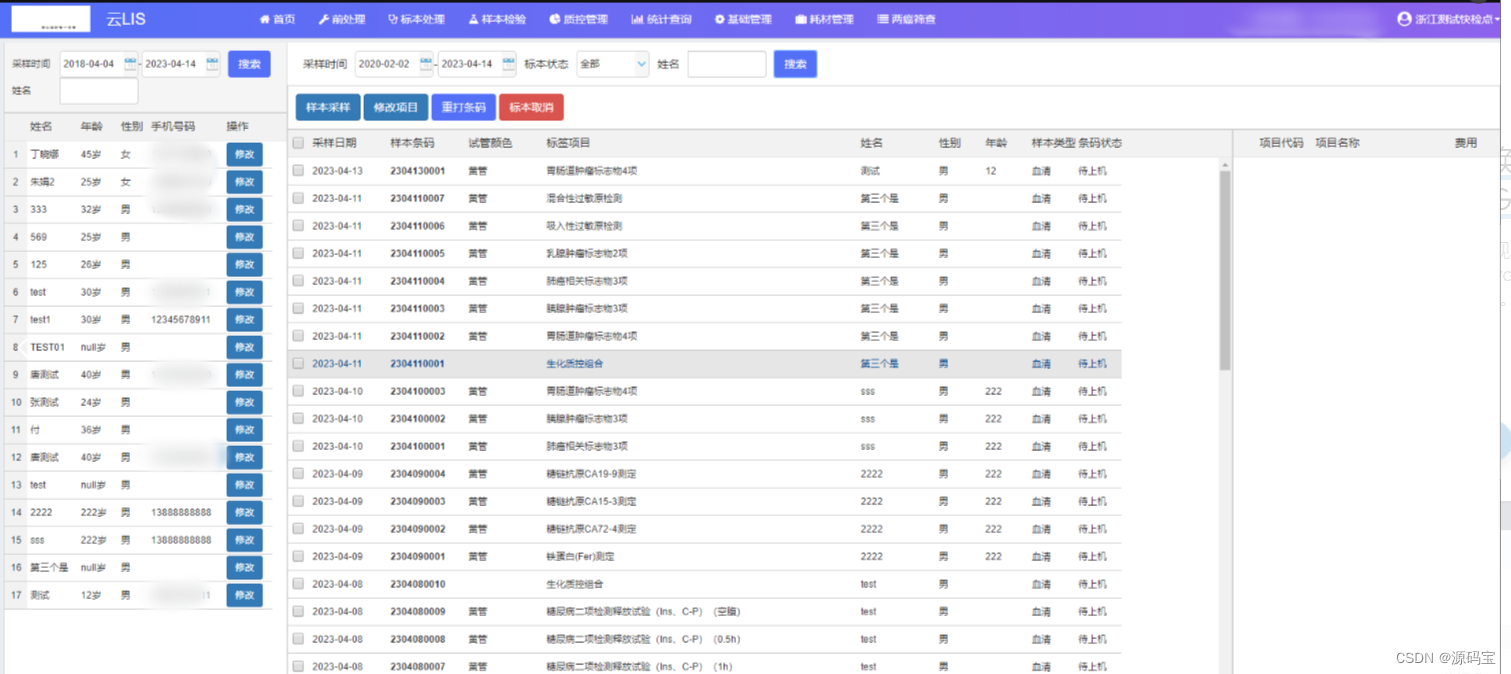Screen dimensions: 1511x674
Task: Open the 质控管理 pie chart icon
Action: 553,18
